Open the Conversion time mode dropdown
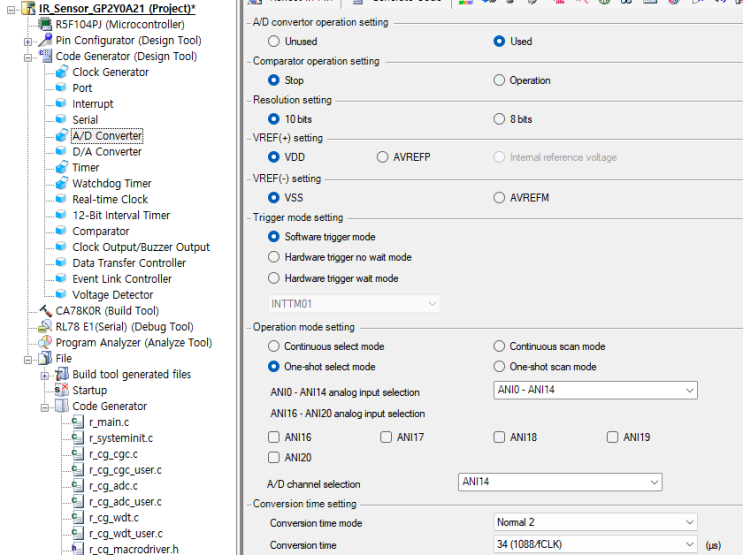Screen dimensions: 743x555 point(595,522)
